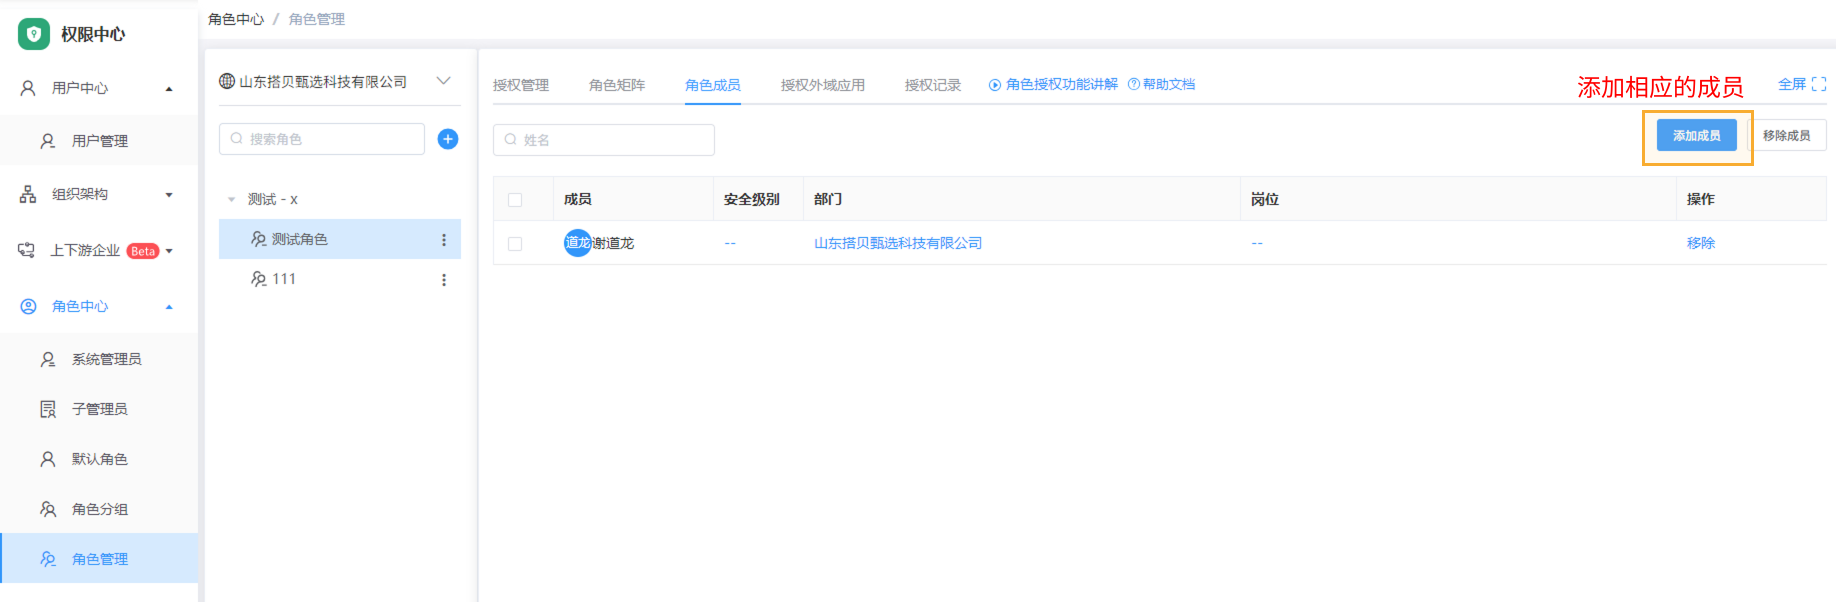This screenshot has width=1836, height=602.
Task: Click the 移除成员 button
Action: tap(1787, 135)
